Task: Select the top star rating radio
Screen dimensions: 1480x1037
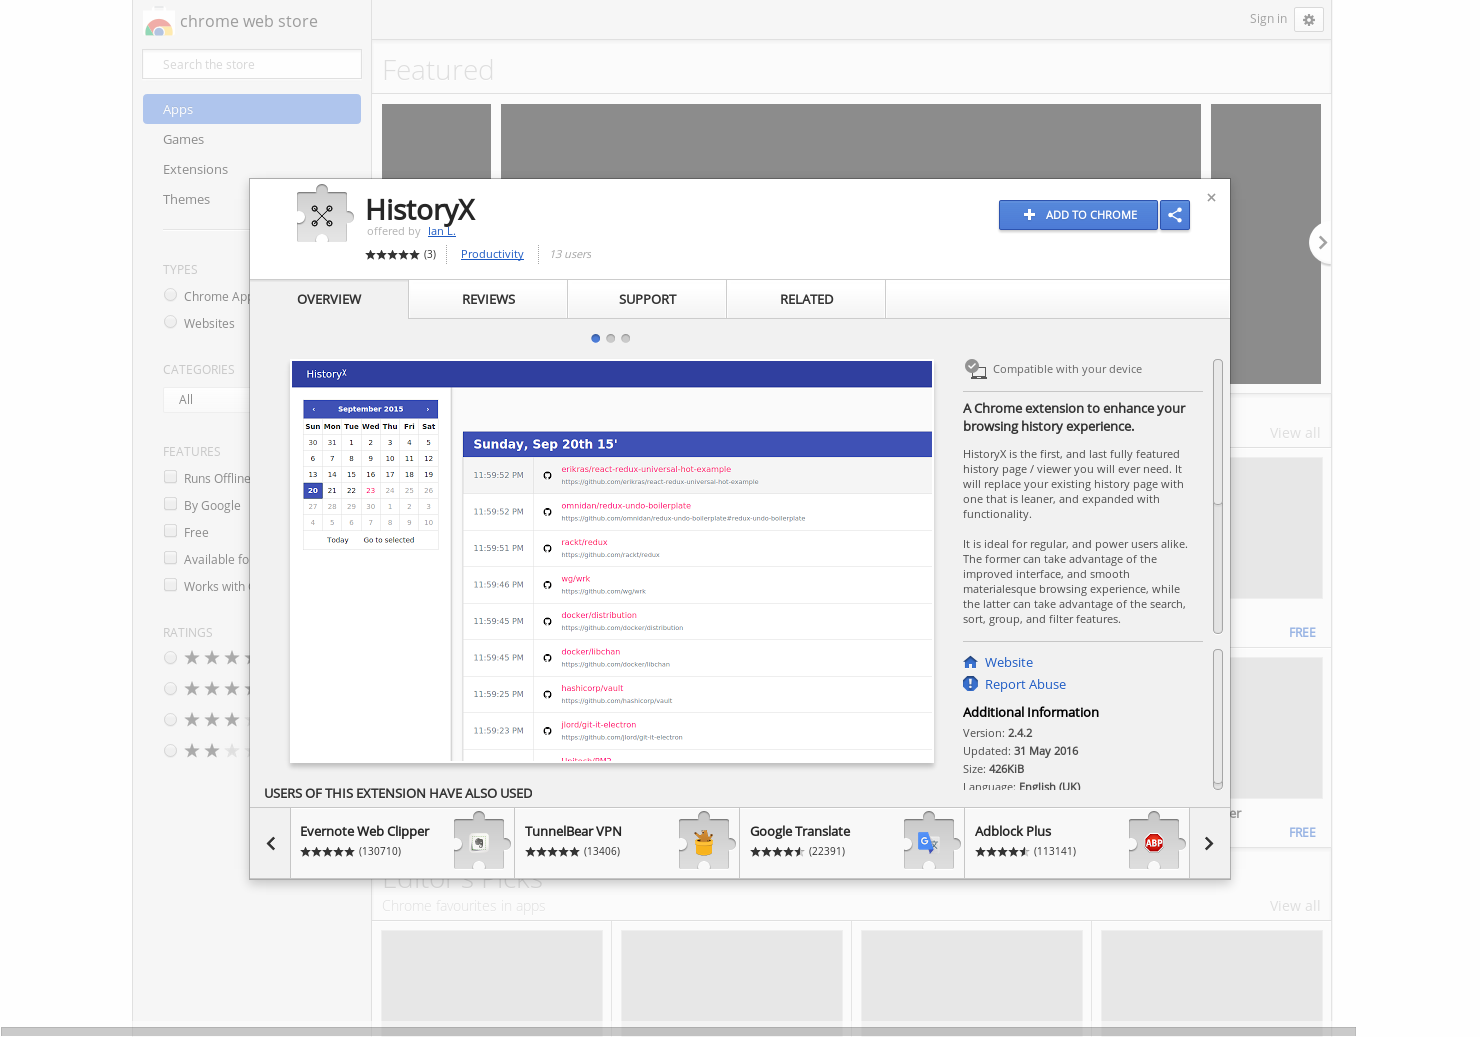Action: 171,658
